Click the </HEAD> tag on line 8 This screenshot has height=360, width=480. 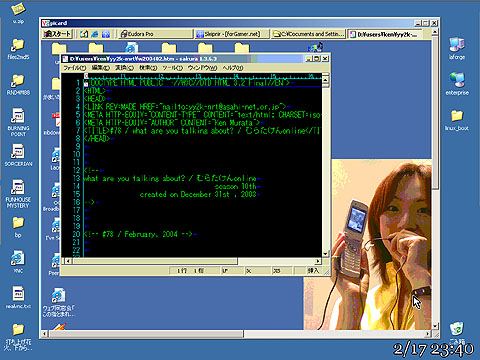pyautogui.click(x=97, y=139)
